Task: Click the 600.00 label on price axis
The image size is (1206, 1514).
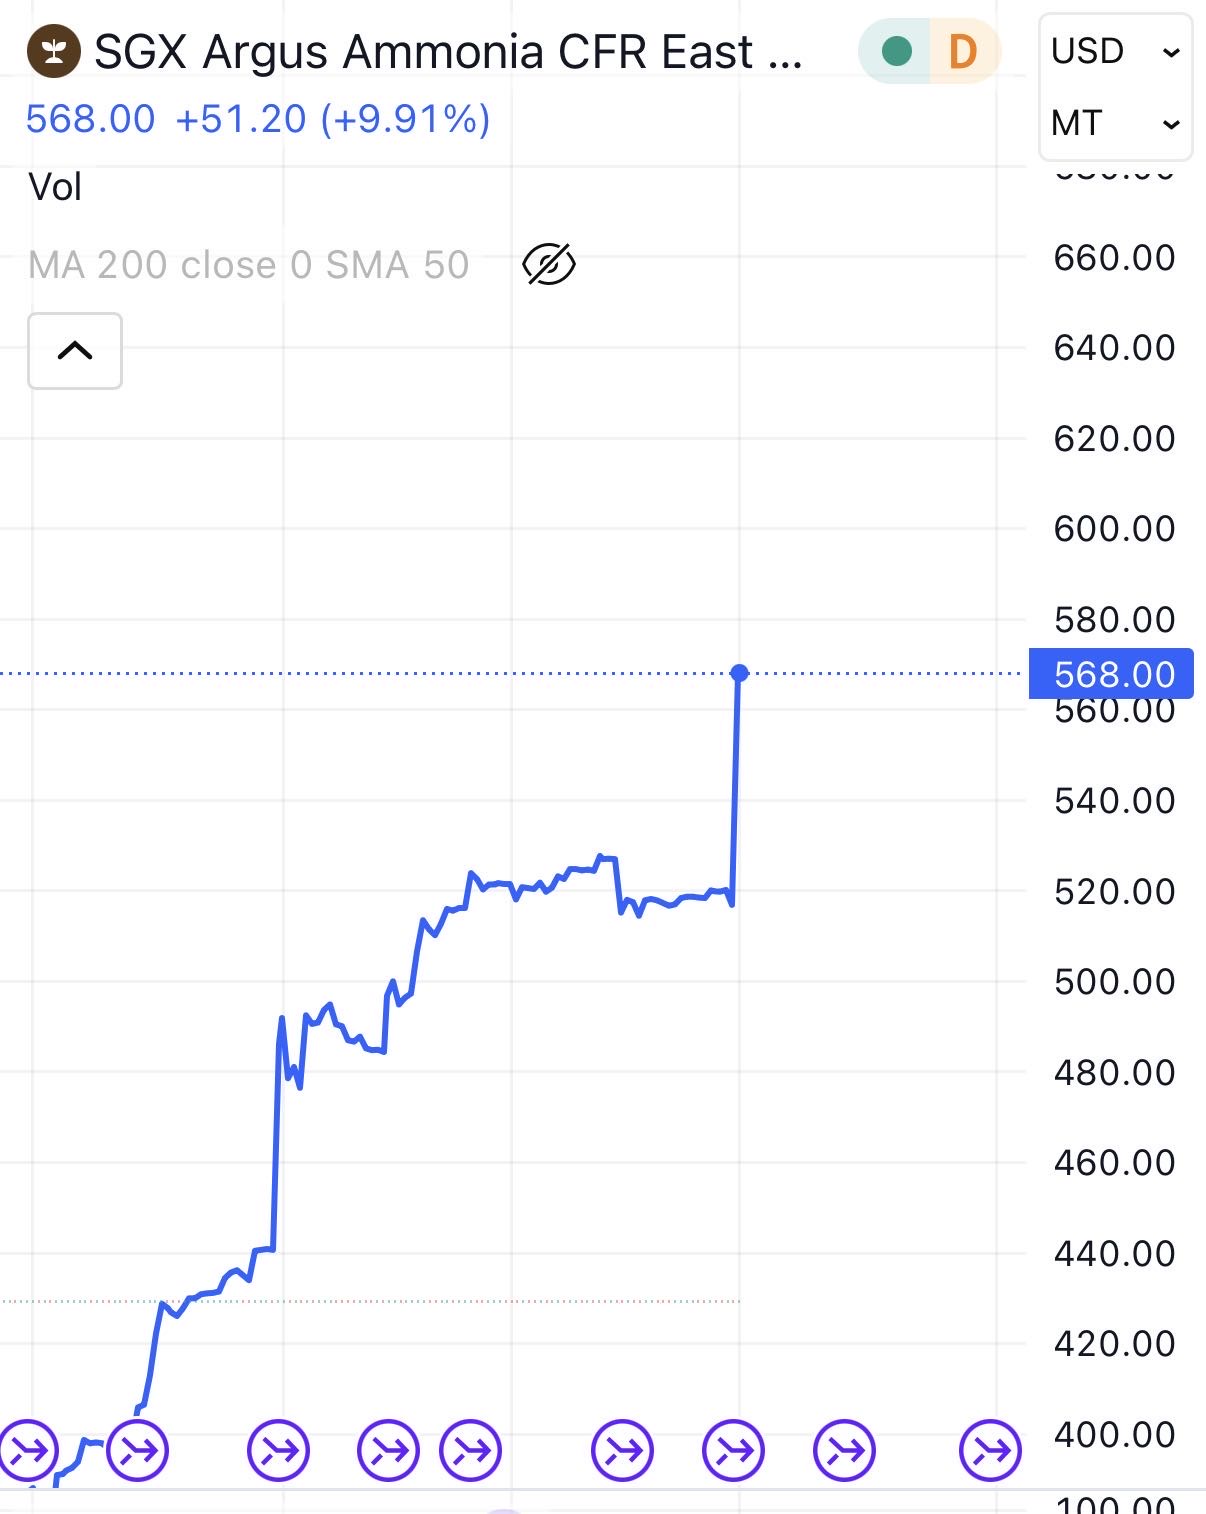Action: tap(1114, 528)
